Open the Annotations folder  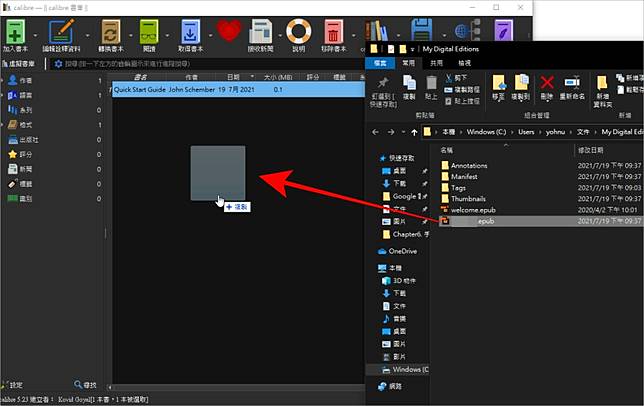pos(464,165)
